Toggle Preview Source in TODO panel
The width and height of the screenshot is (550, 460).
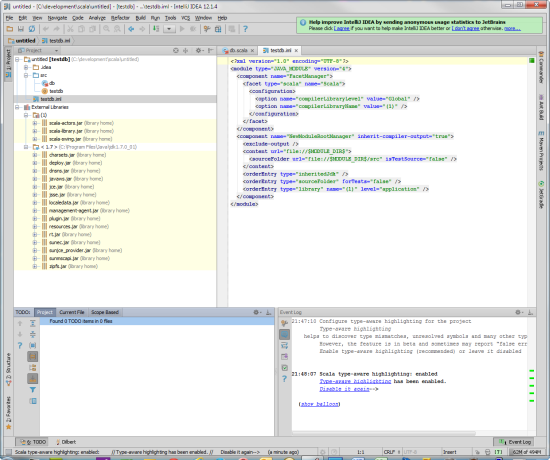(33, 401)
